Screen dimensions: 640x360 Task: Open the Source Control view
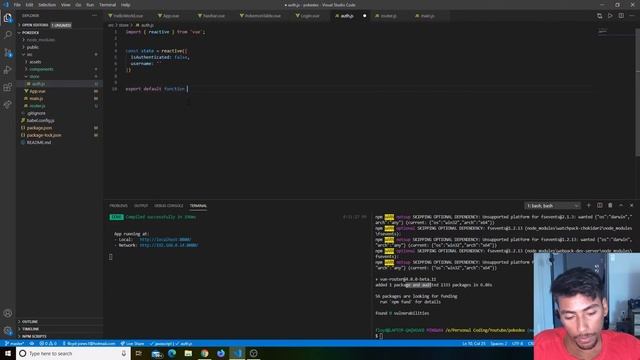pos(7,53)
